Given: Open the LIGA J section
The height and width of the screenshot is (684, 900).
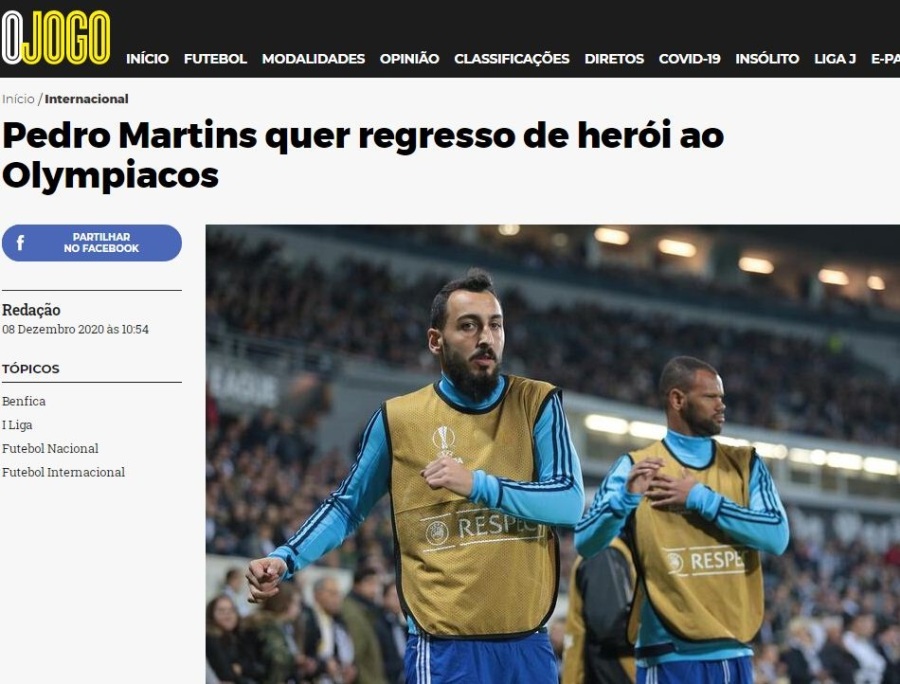Looking at the screenshot, I should [835, 59].
